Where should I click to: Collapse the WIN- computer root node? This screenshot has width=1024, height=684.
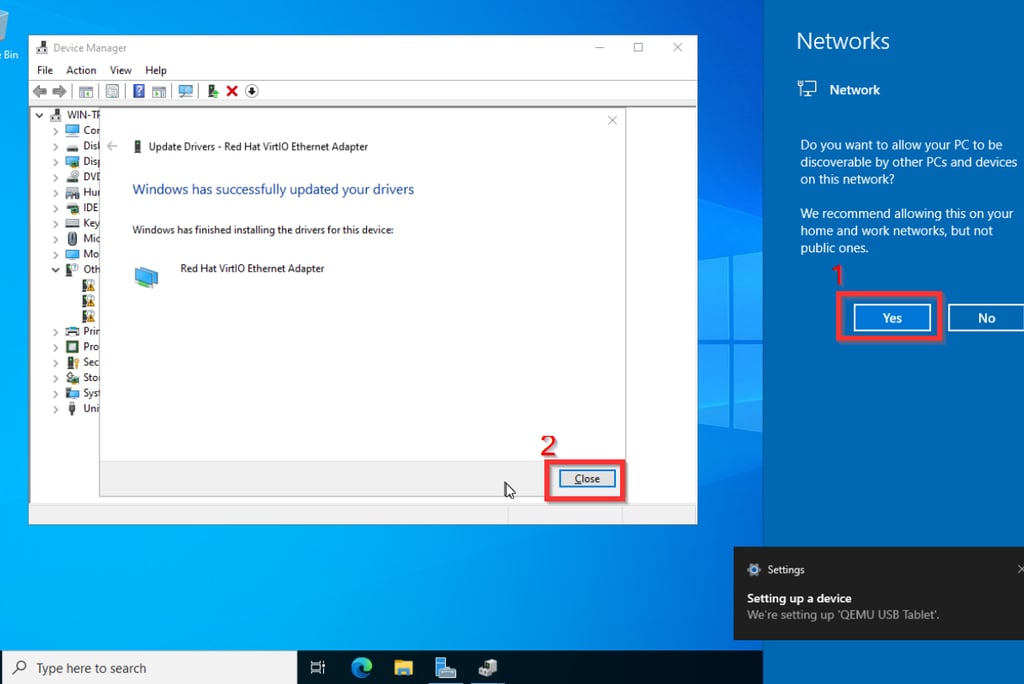coord(39,115)
